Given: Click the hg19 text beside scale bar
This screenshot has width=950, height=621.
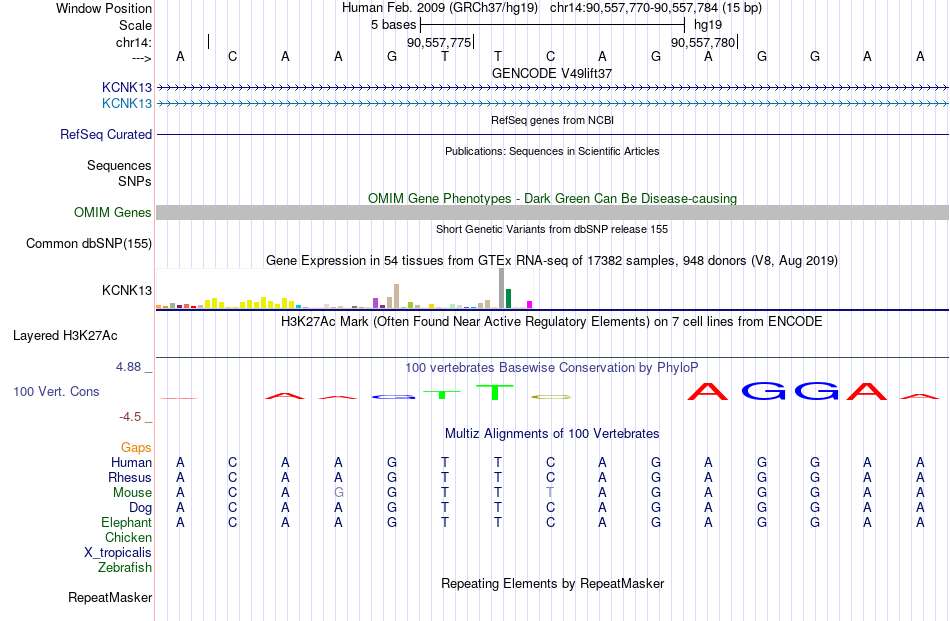Looking at the screenshot, I should pos(708,25).
